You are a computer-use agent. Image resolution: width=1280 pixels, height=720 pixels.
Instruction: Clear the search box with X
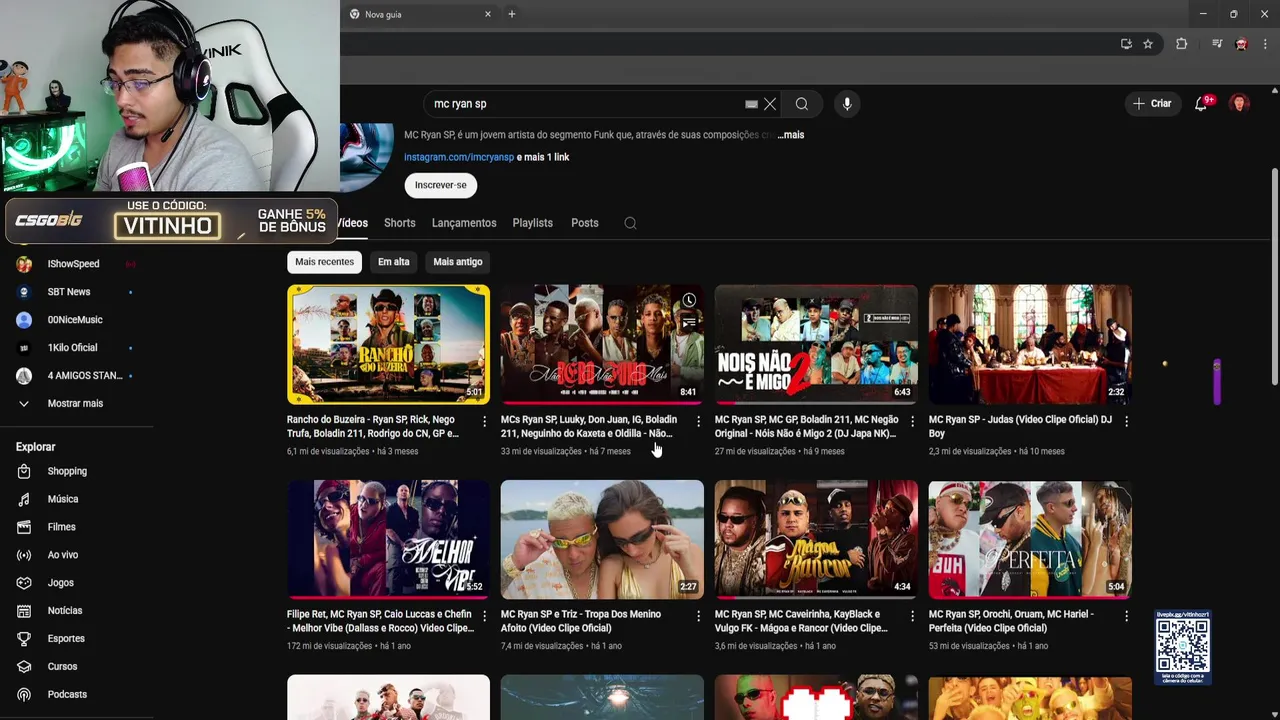click(x=770, y=104)
